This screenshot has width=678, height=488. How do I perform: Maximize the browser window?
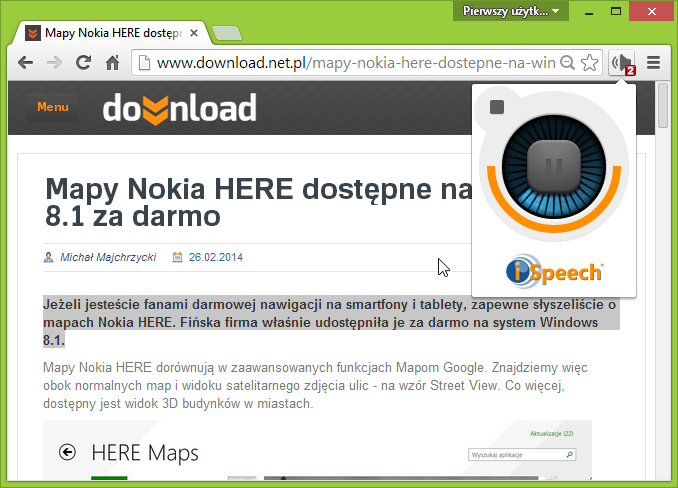(x=616, y=11)
